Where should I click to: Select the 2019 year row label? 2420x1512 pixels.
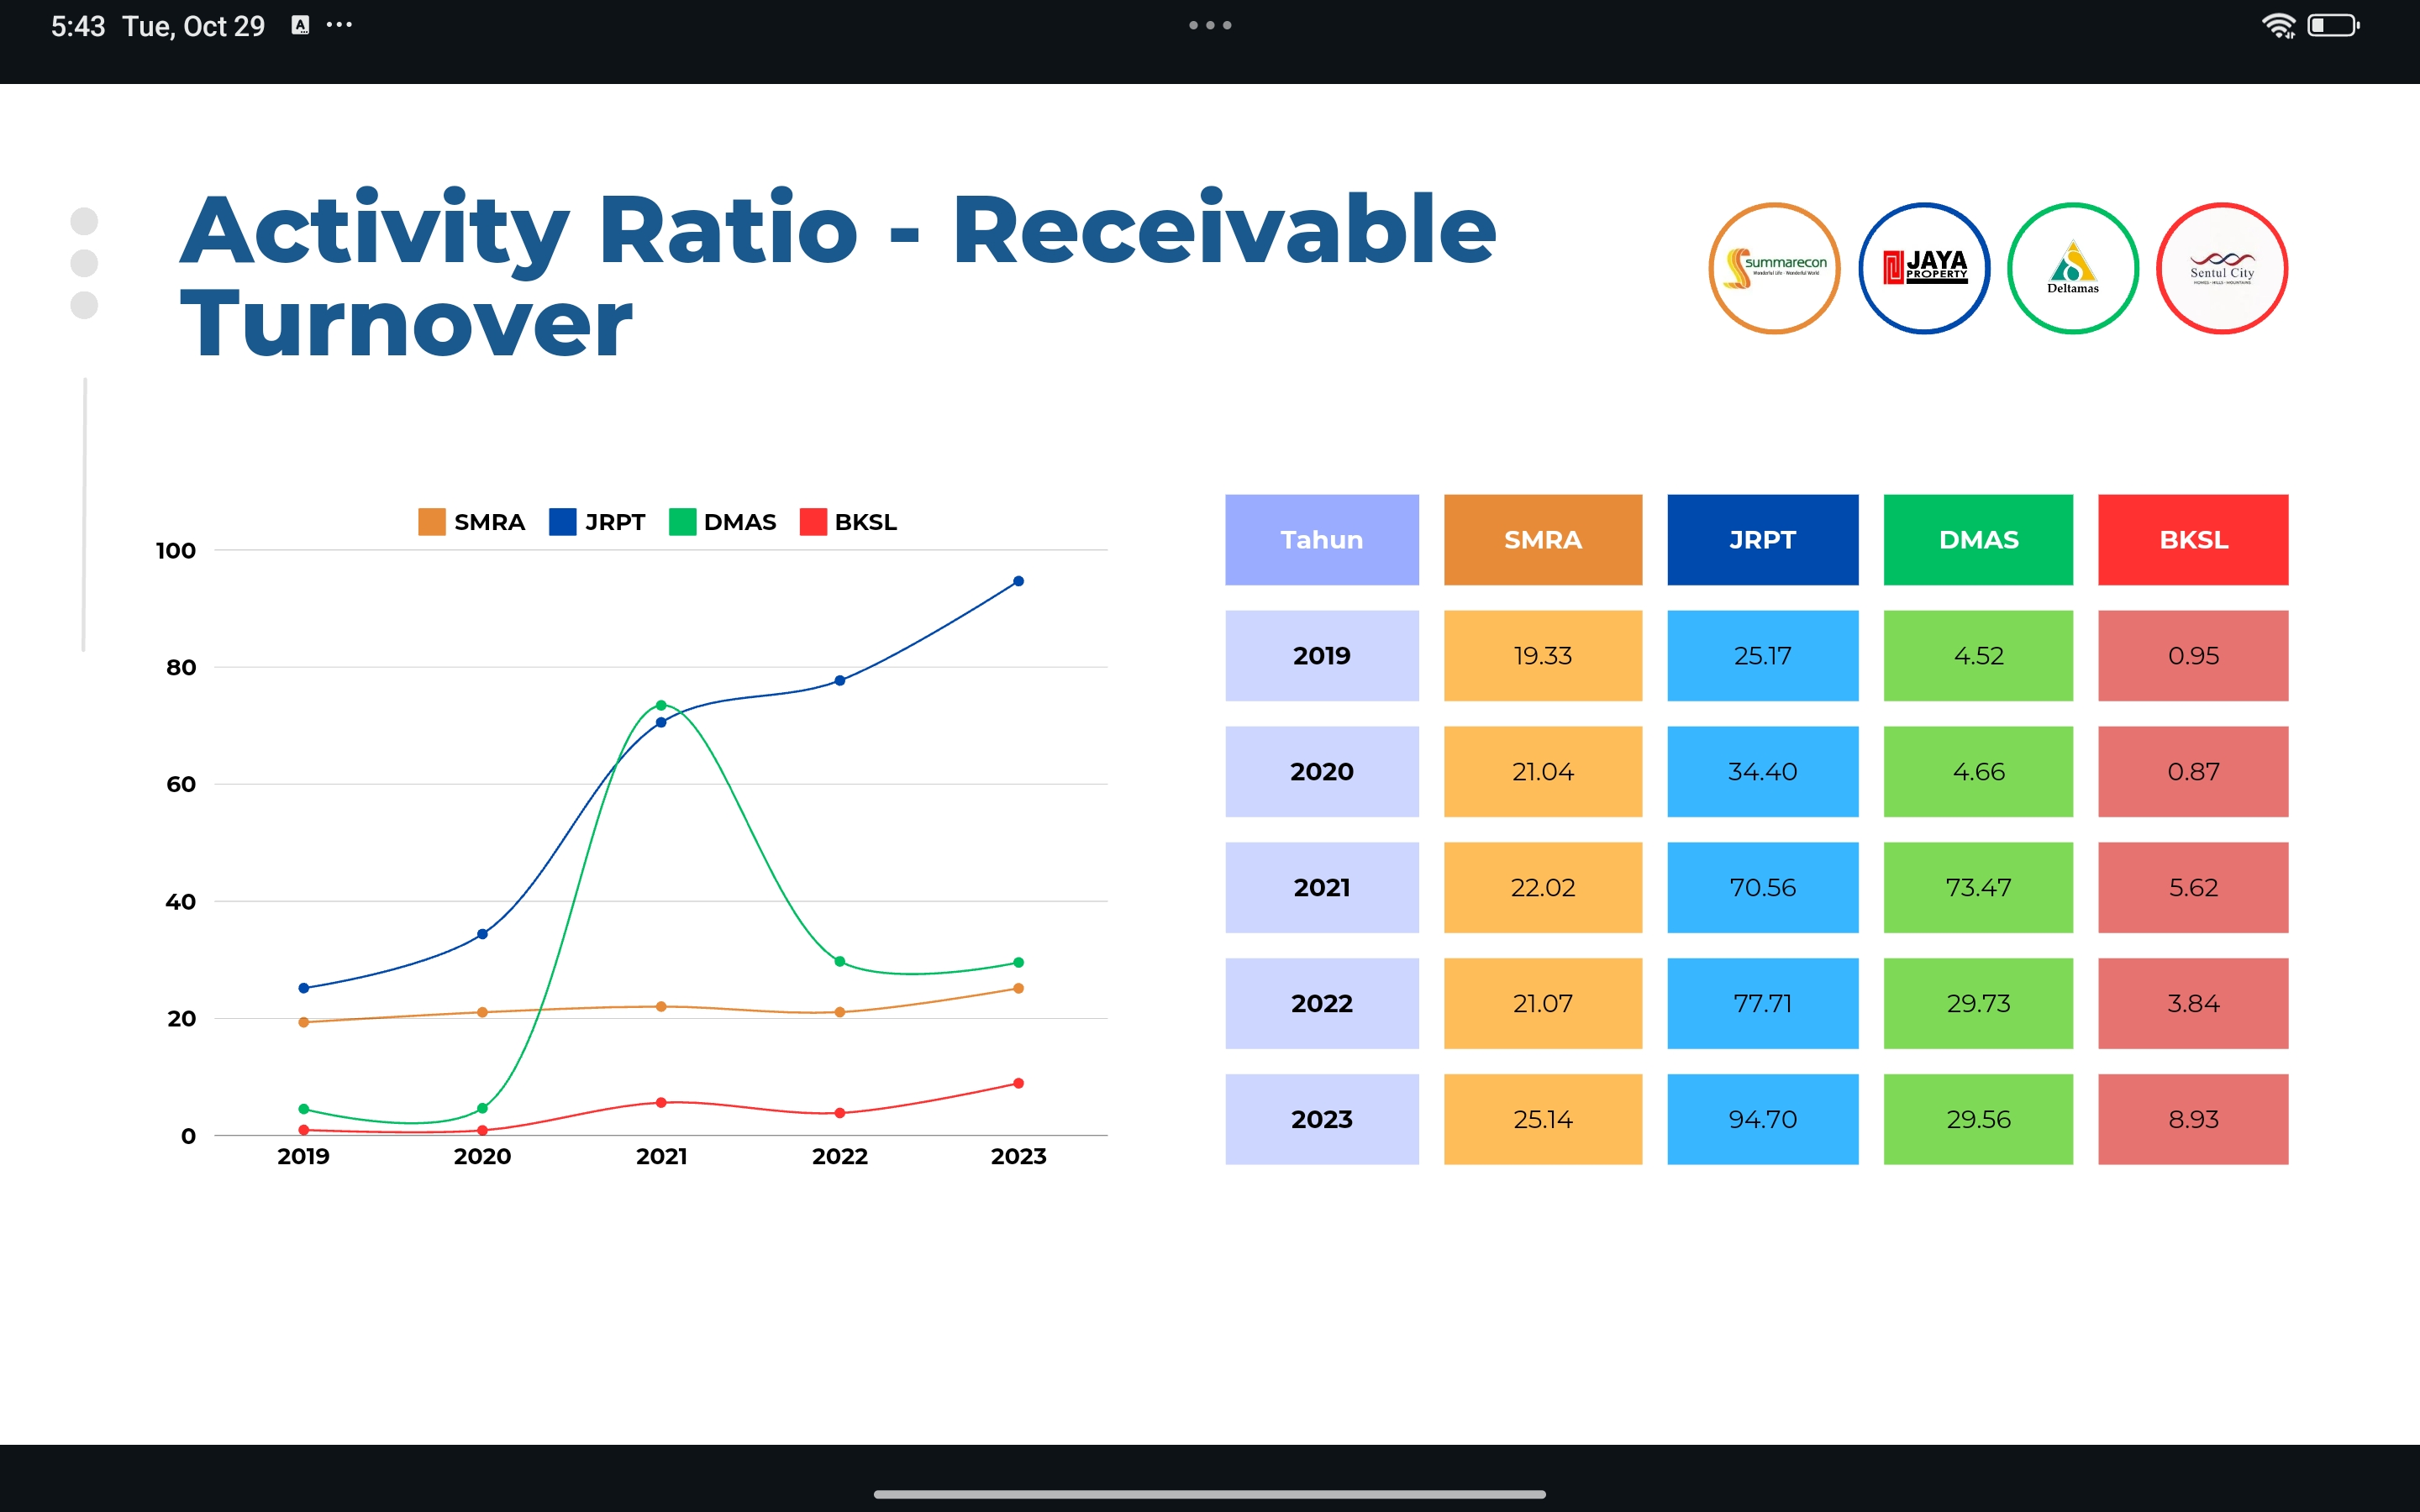point(1322,656)
